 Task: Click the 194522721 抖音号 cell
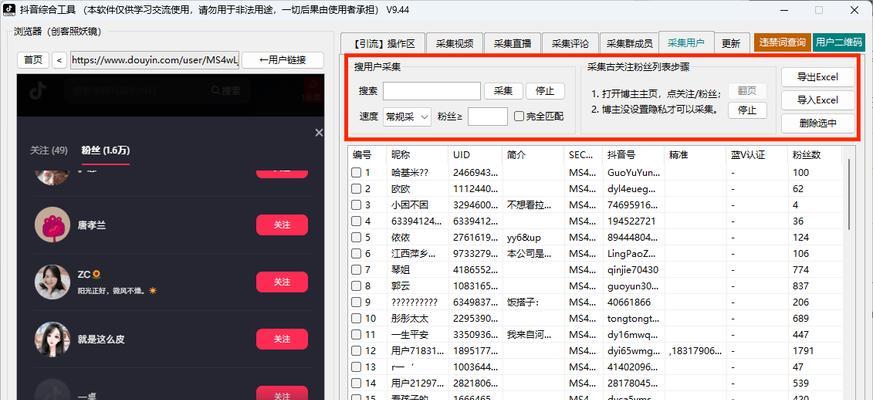[634, 221]
